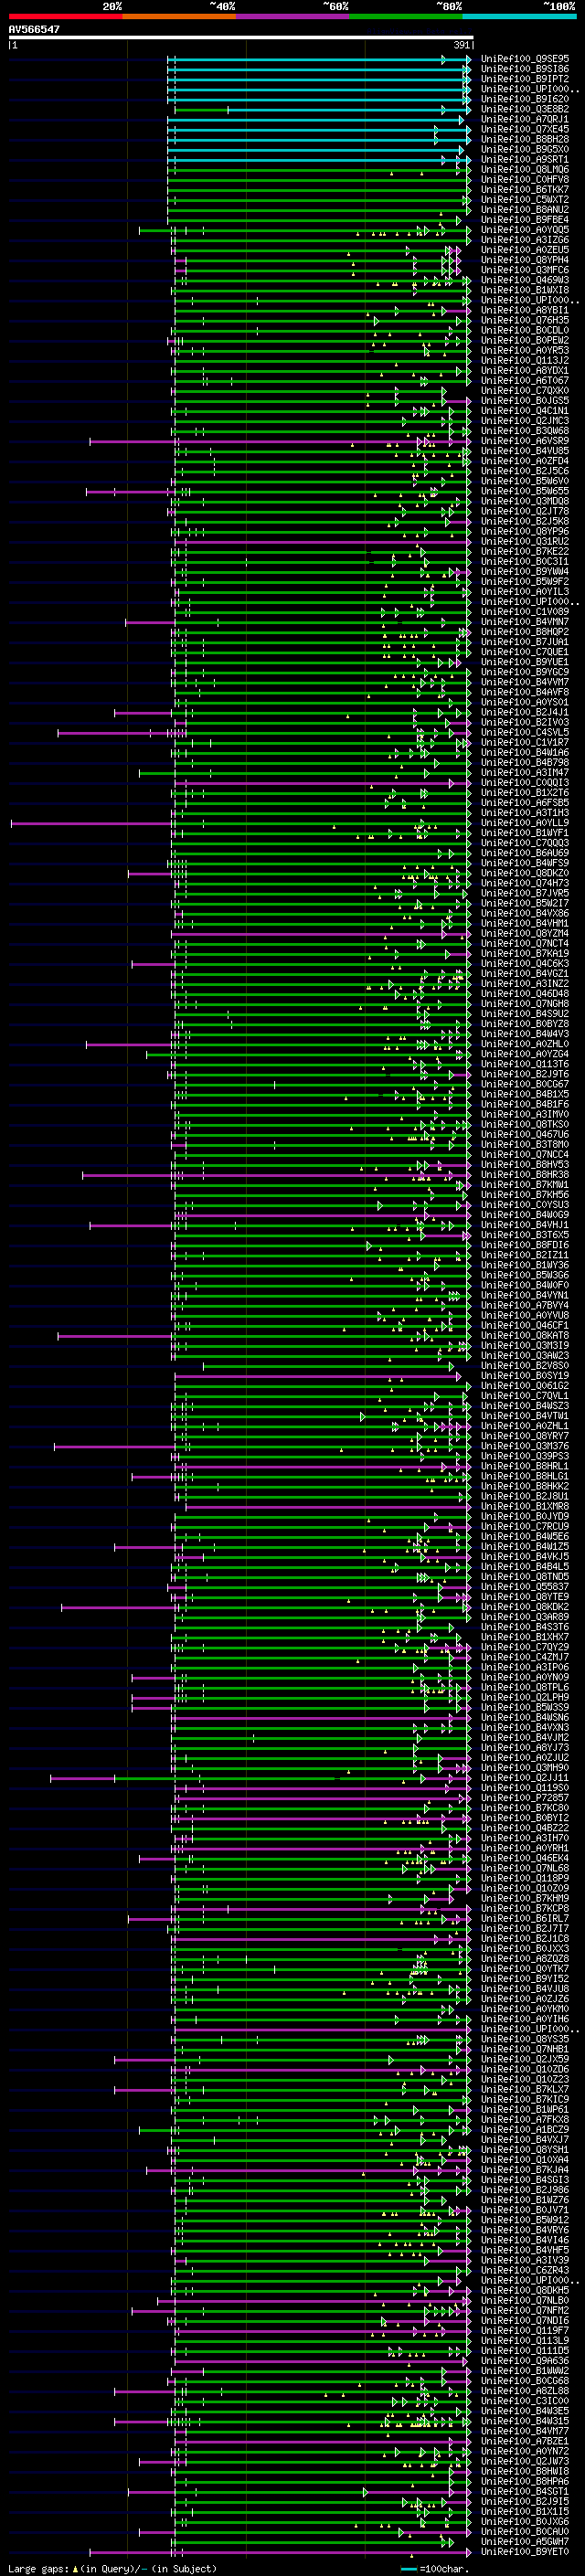Select hit label UniRef100_Q3E8B2
Screen dimensions: 585x2576
pos(525,109)
